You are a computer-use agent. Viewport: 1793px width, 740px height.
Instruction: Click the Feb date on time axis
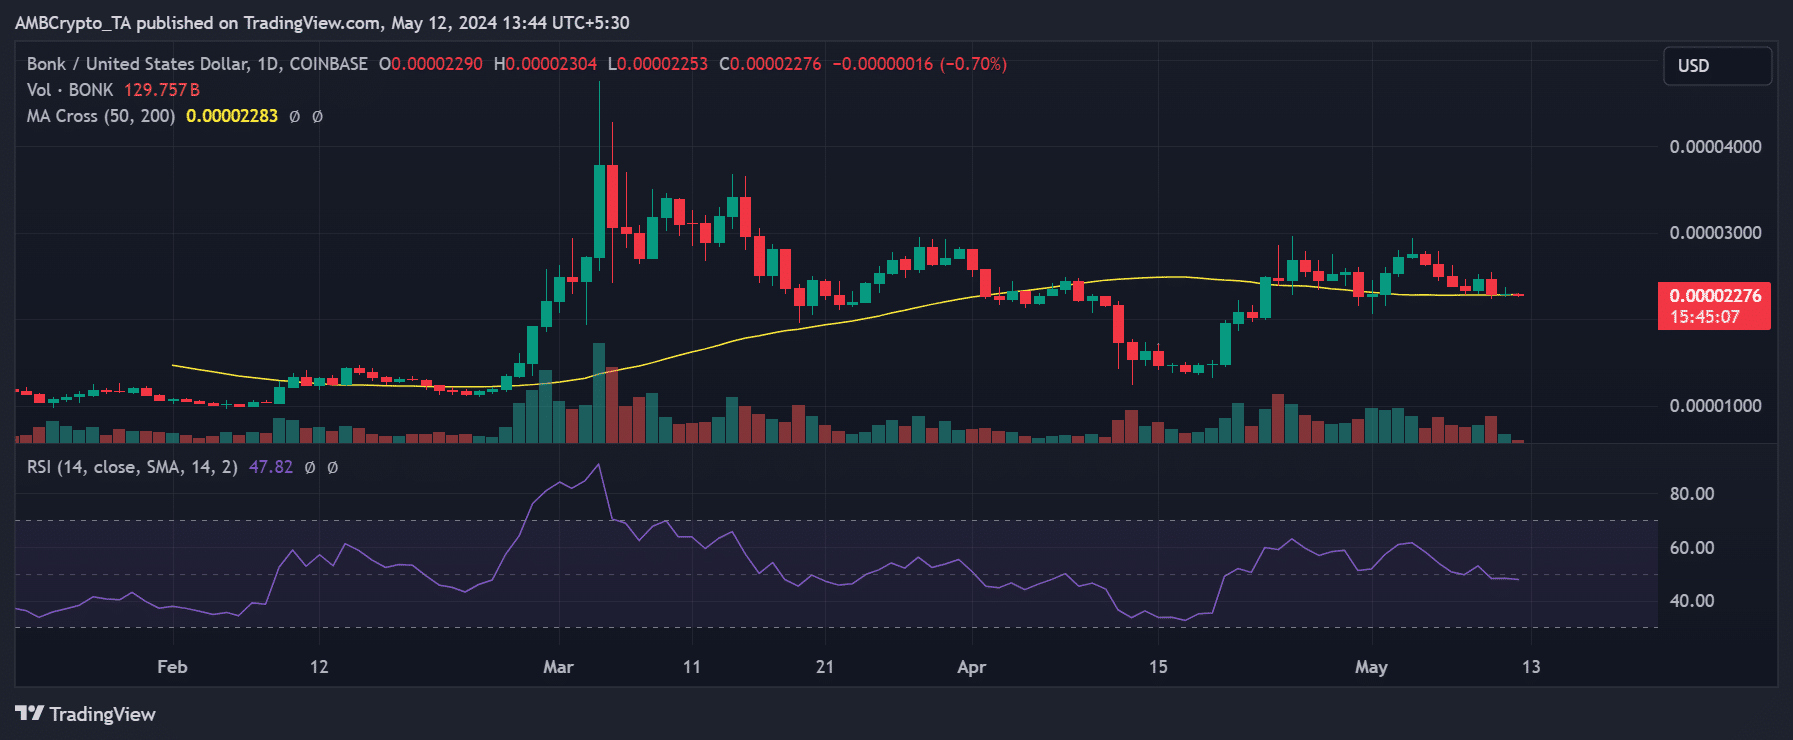(172, 667)
